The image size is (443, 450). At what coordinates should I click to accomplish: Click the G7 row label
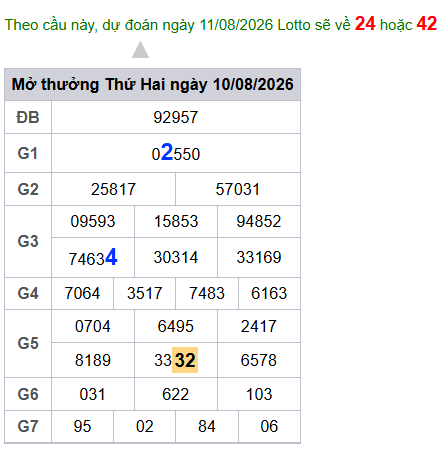click(x=28, y=426)
